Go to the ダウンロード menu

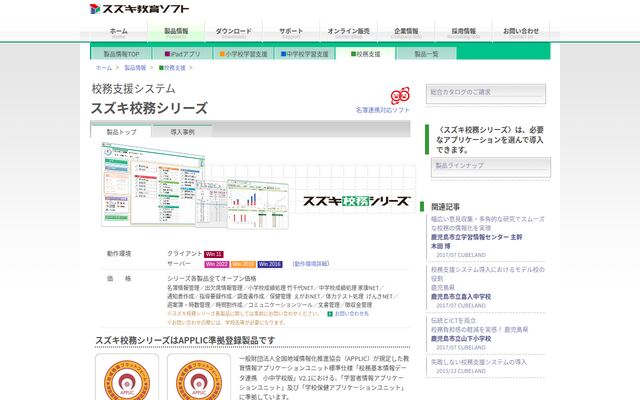[233, 33]
